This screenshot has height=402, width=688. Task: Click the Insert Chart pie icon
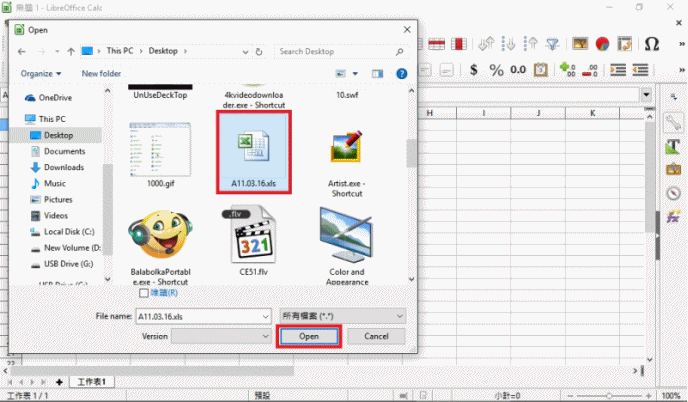click(x=602, y=44)
